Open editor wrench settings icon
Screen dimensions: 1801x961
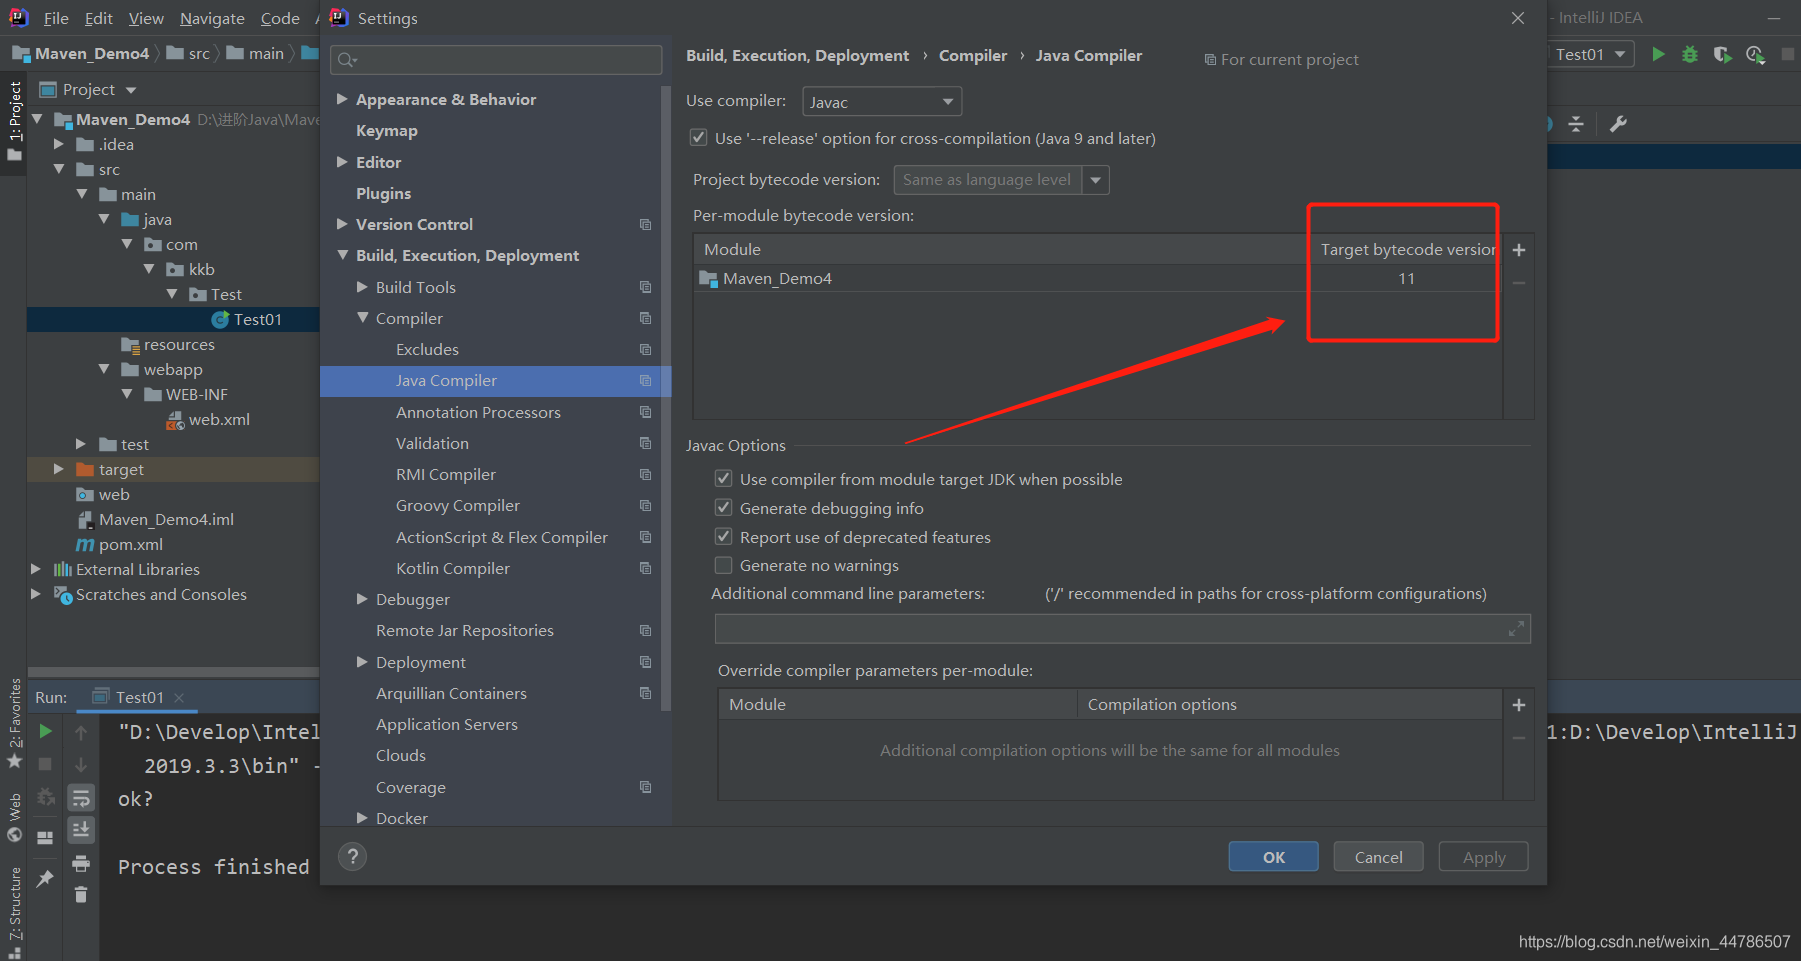pyautogui.click(x=1618, y=124)
